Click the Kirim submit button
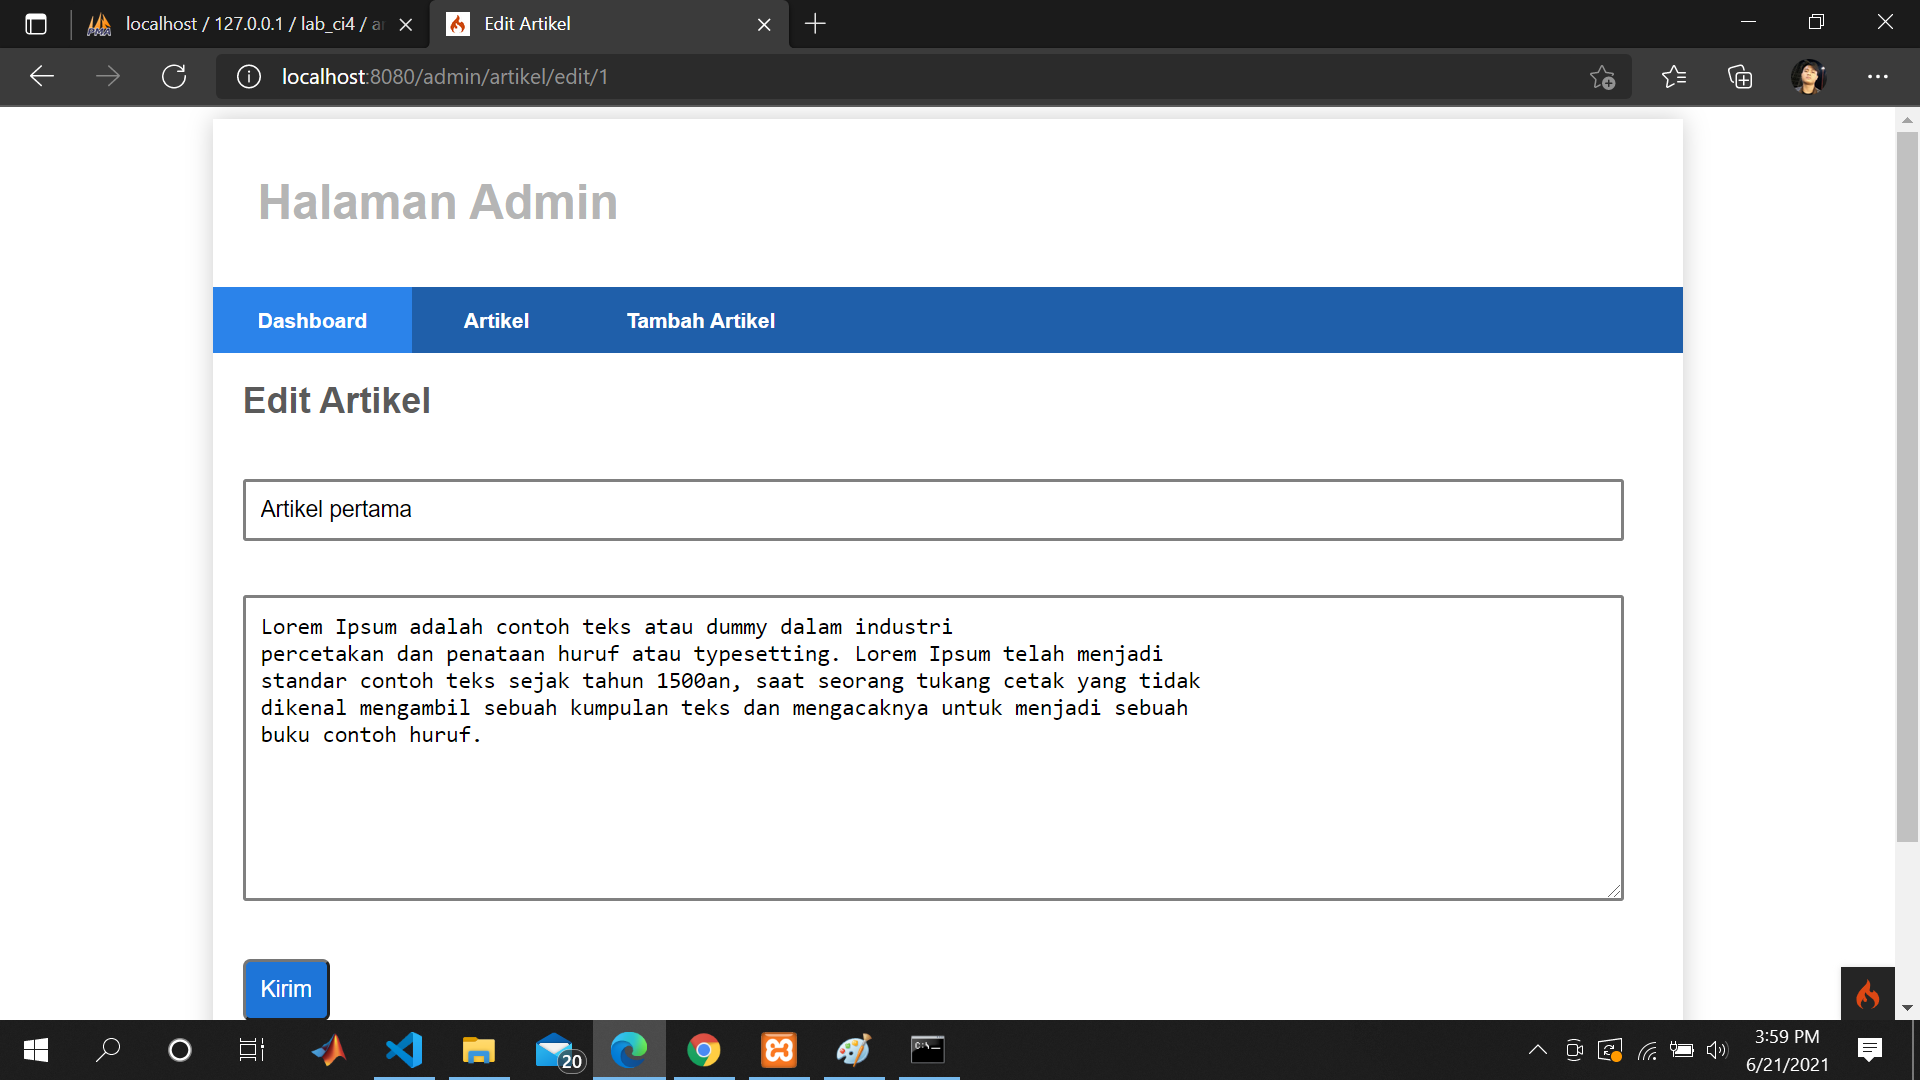Image resolution: width=1920 pixels, height=1080 pixels. pos(285,988)
